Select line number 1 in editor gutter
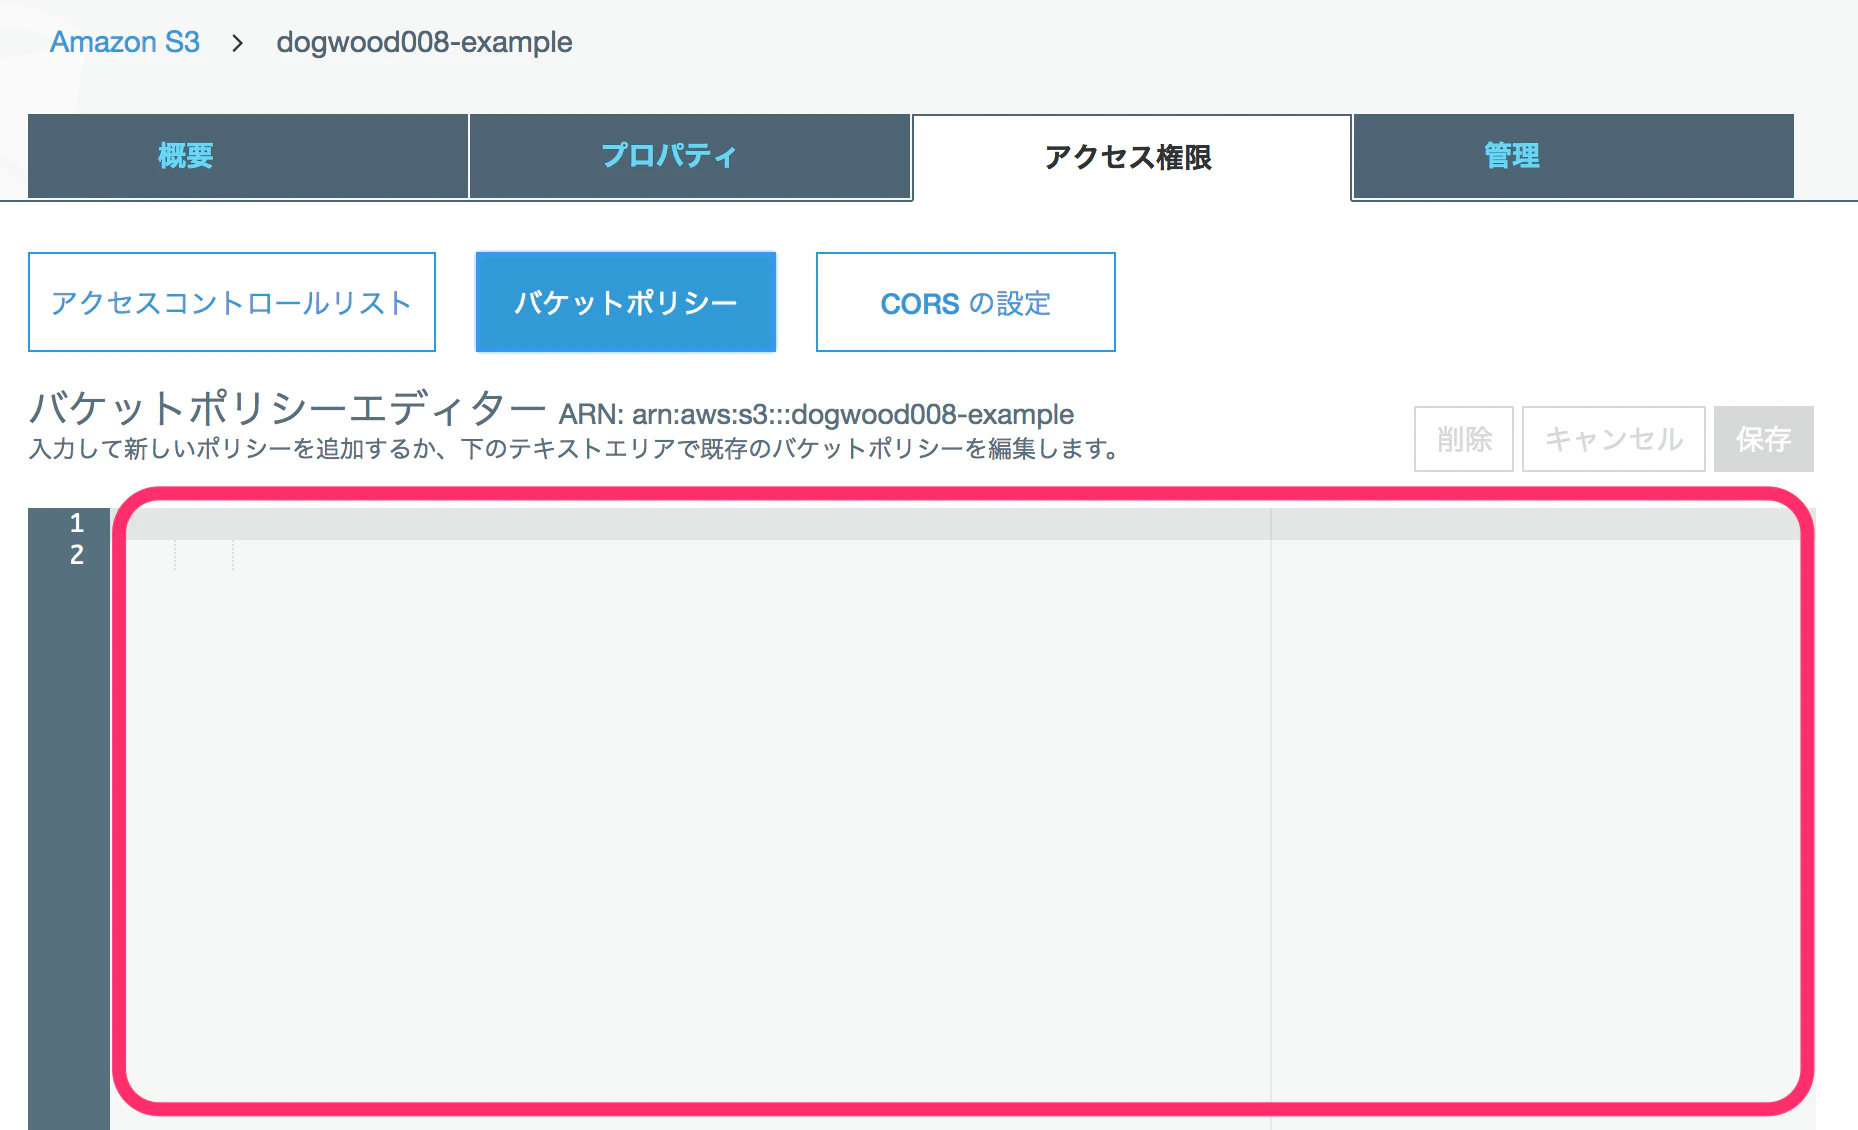1858x1130 pixels. 76,523
